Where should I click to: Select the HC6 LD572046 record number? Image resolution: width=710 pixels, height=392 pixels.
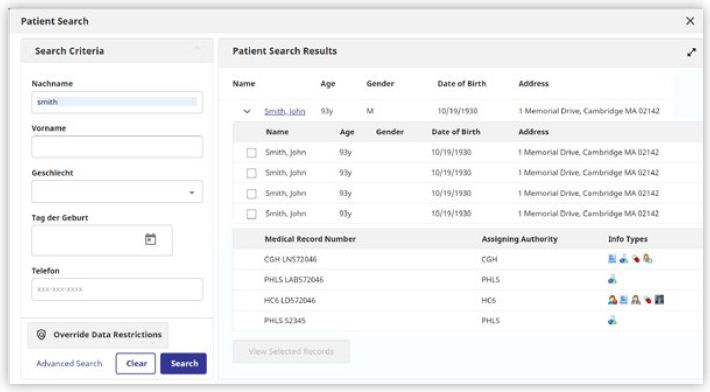coord(289,300)
